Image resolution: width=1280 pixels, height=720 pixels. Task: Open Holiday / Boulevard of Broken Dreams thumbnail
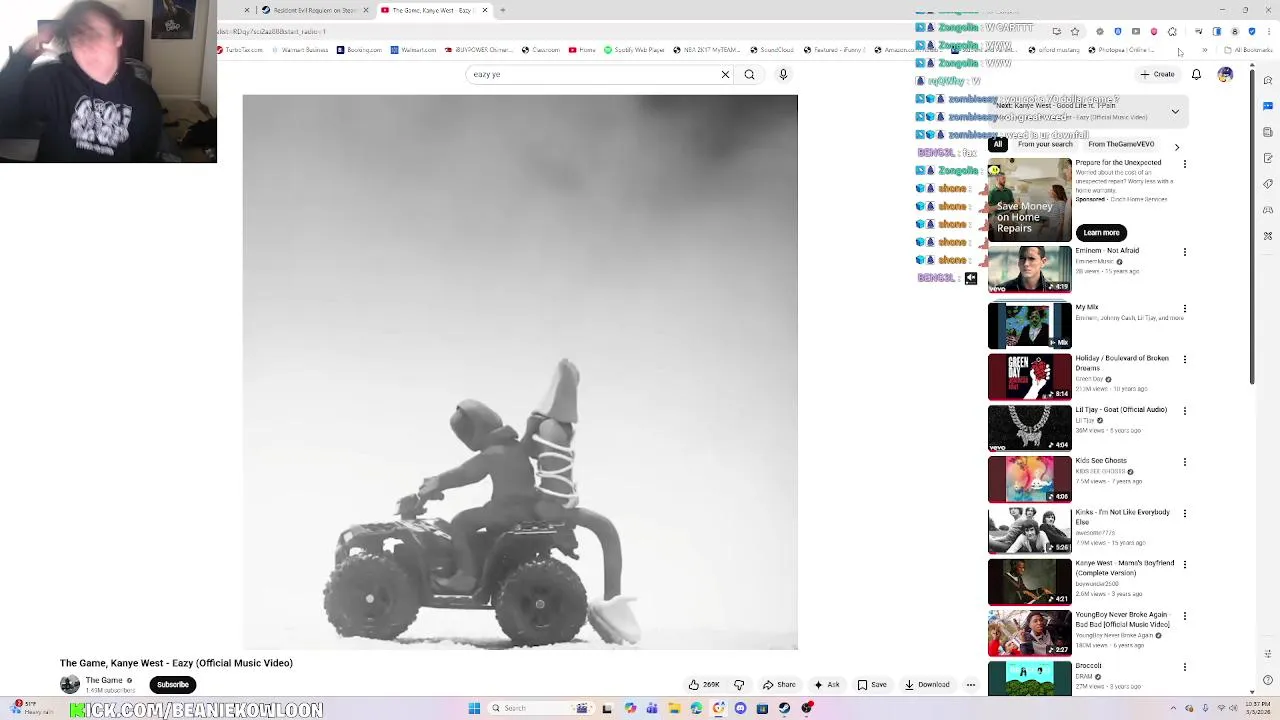click(x=1029, y=377)
